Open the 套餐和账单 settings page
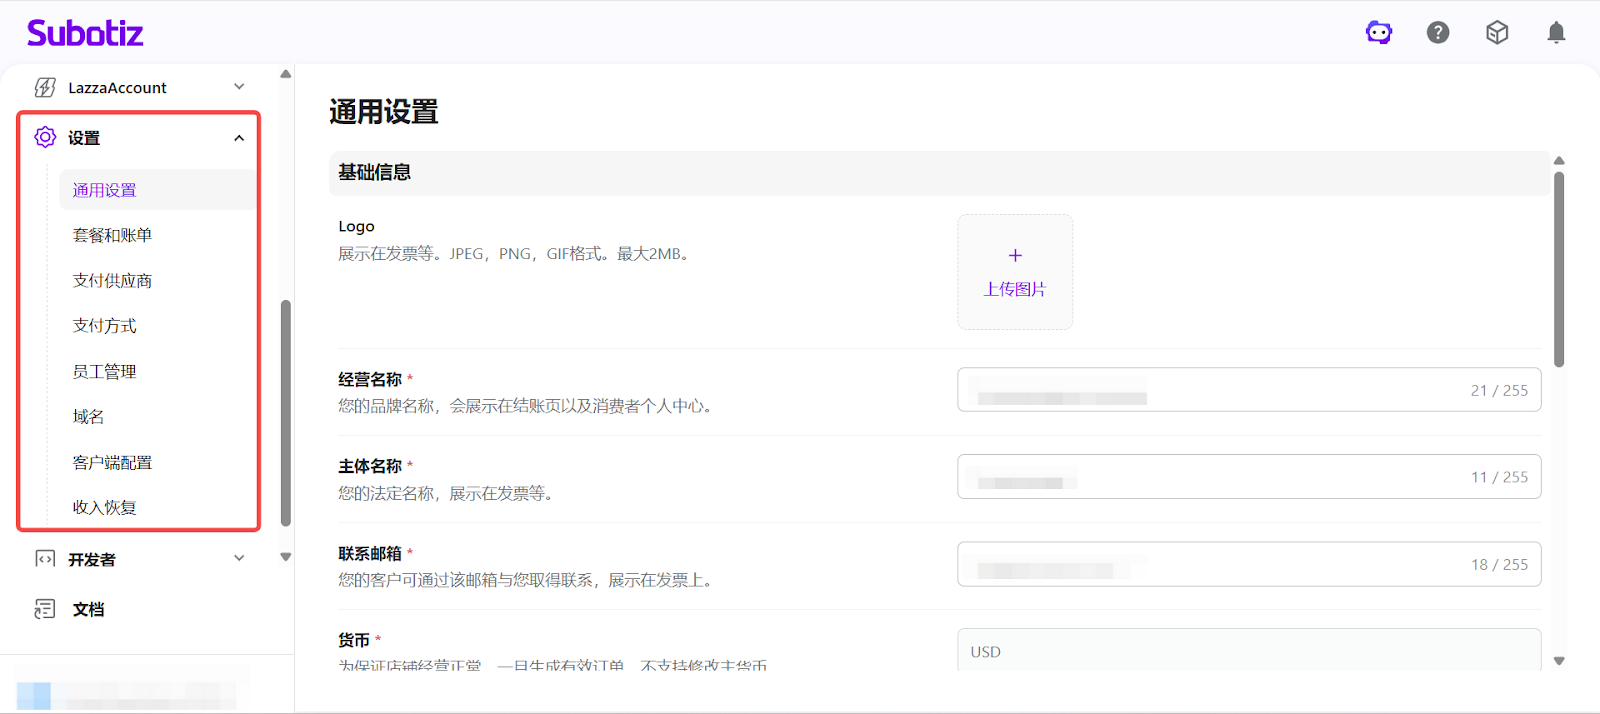Viewport: 1600px width, 714px height. pyautogui.click(x=112, y=235)
